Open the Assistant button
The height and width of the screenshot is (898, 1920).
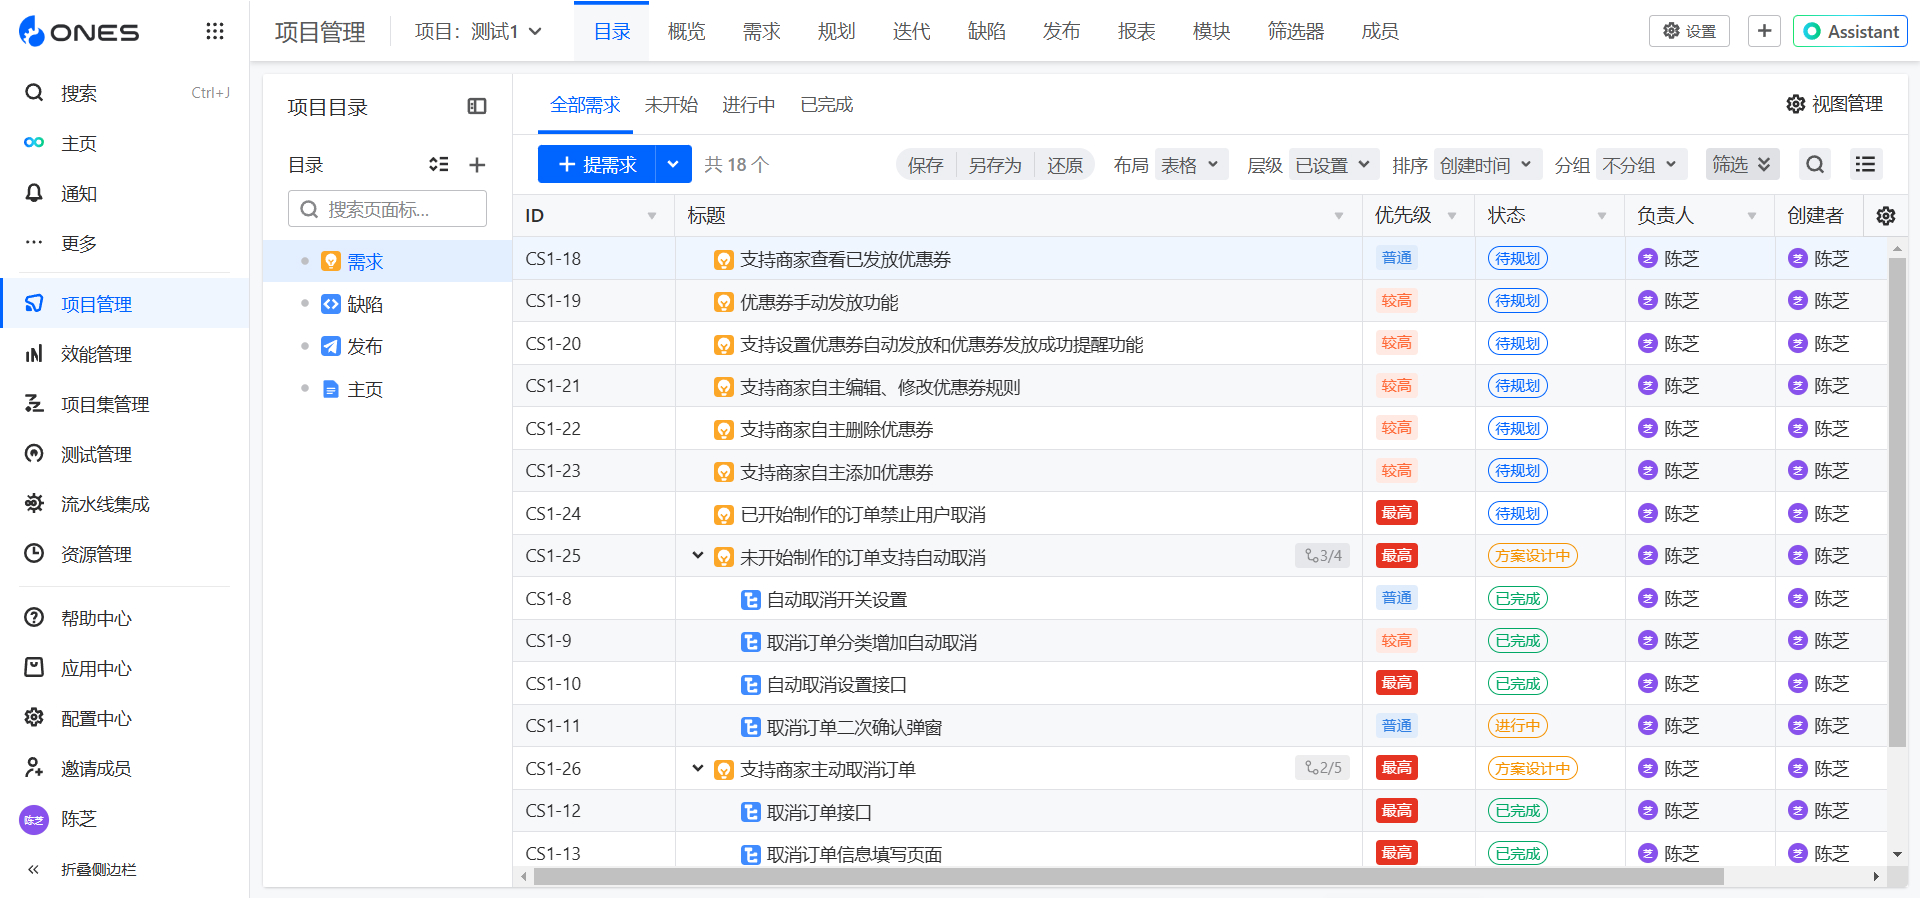[1850, 31]
